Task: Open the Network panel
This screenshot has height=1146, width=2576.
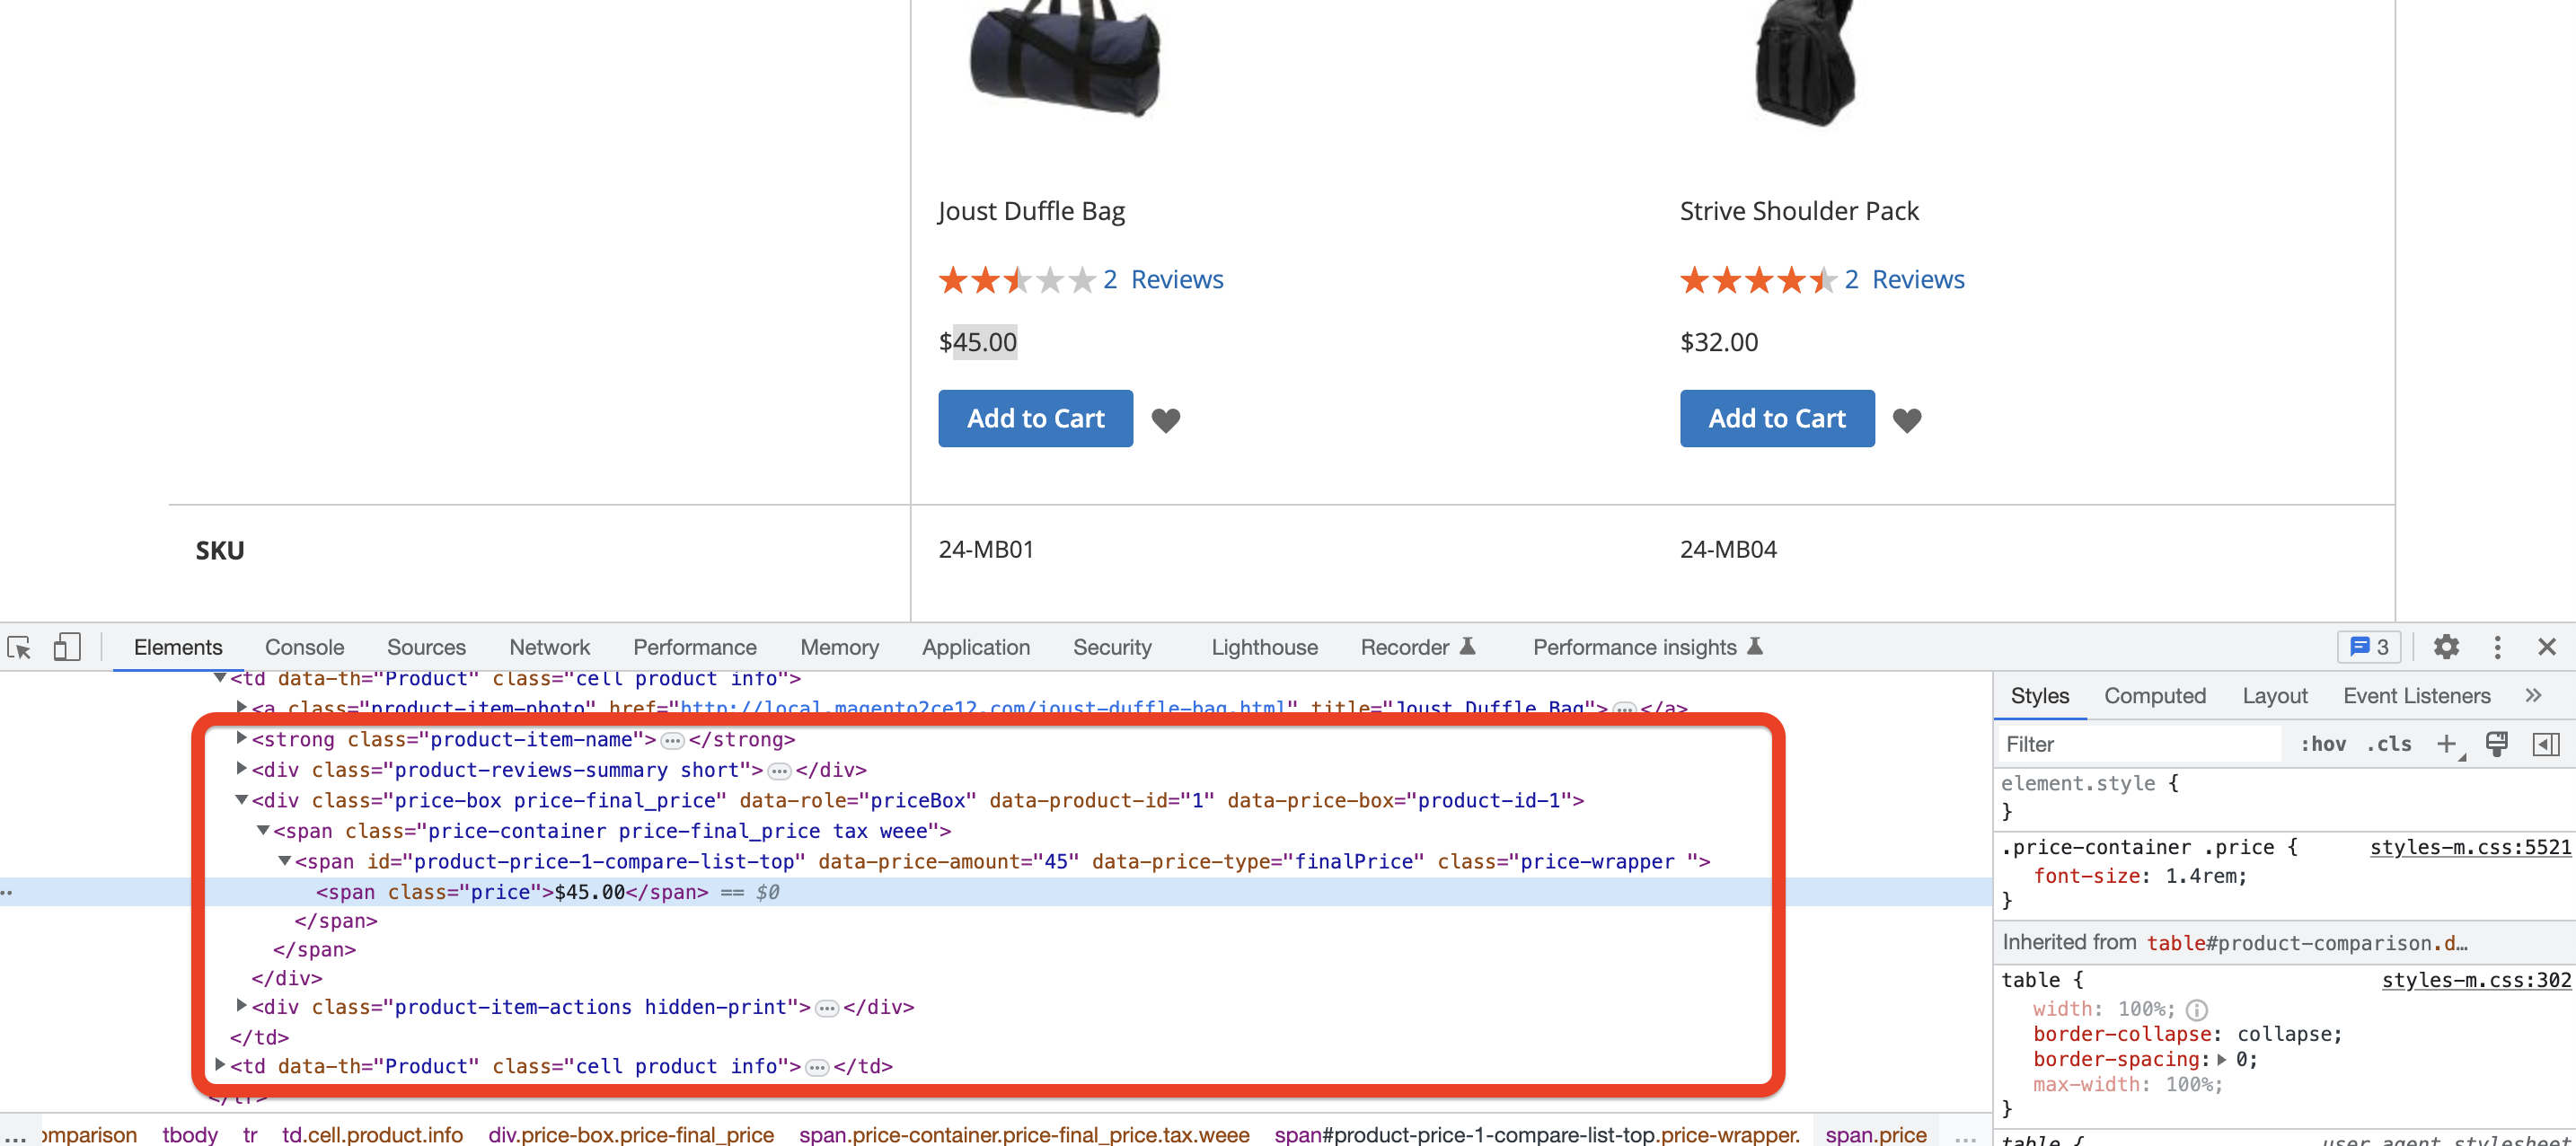Action: pos(549,647)
